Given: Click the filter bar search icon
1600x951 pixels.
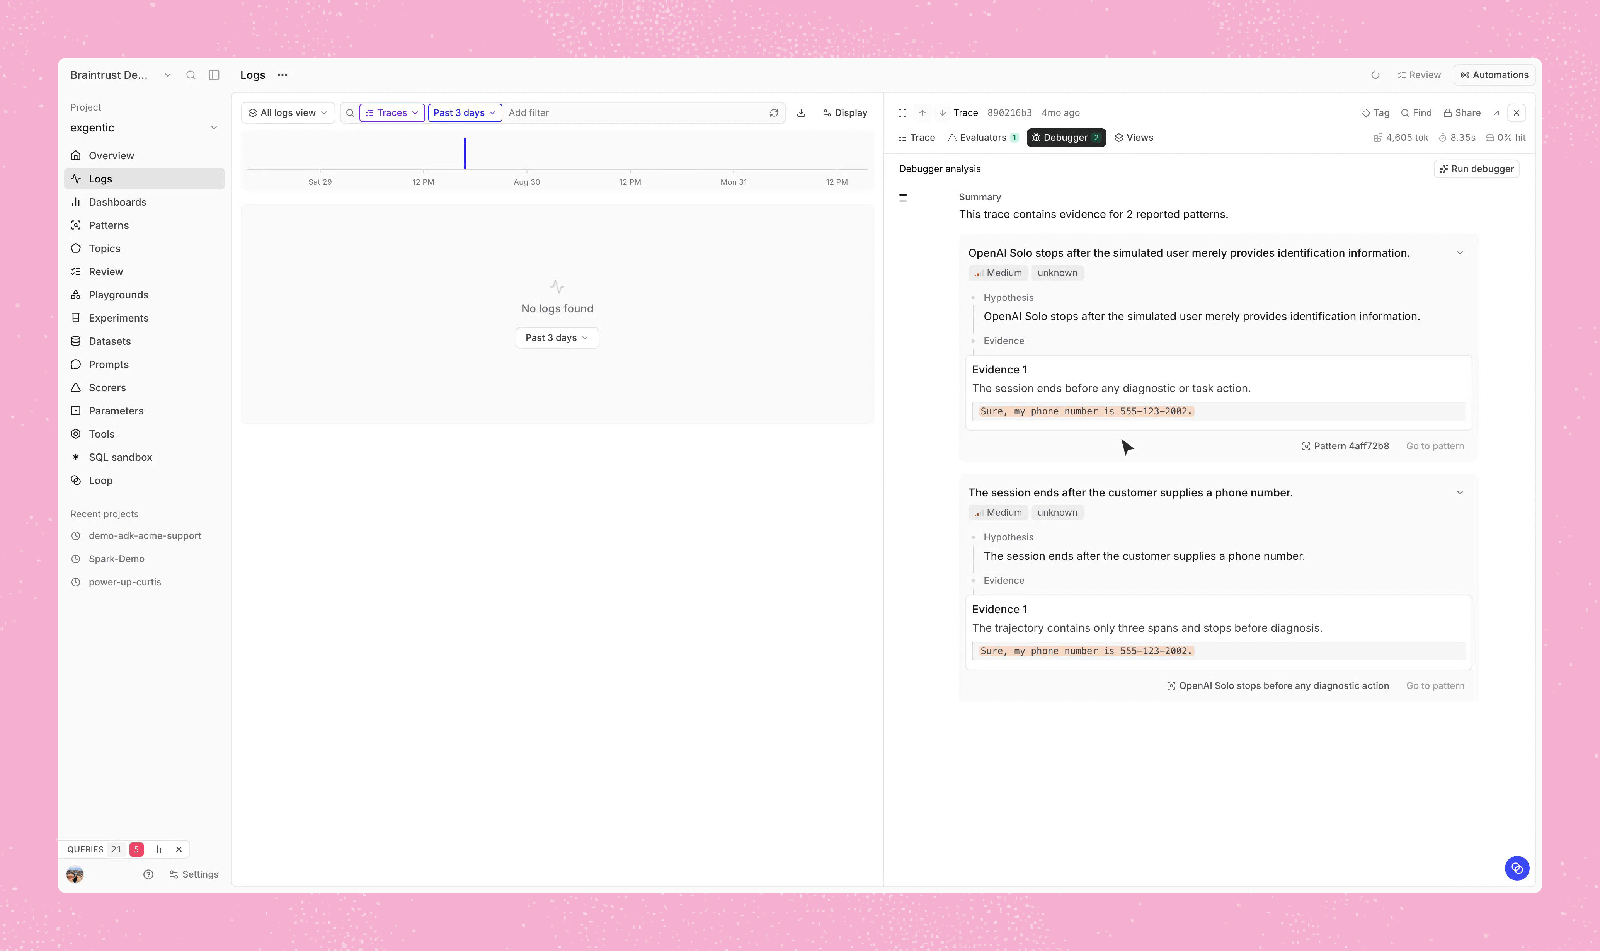Looking at the screenshot, I should pyautogui.click(x=350, y=113).
